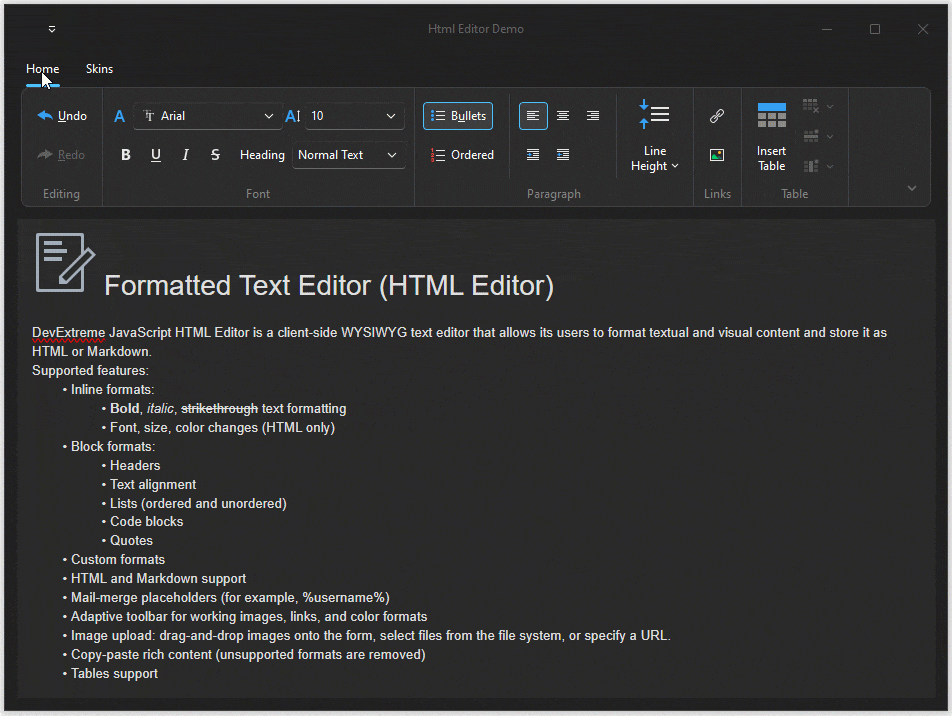Toggle the Bullets list formatting
Viewport: 952px width, 716px height.
click(x=457, y=115)
